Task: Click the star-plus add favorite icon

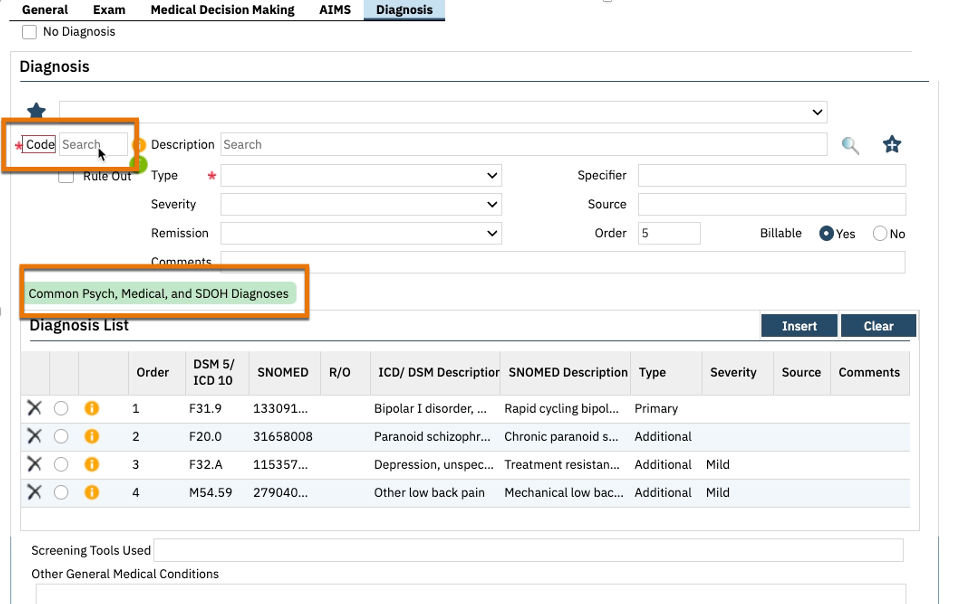Action: click(x=892, y=145)
